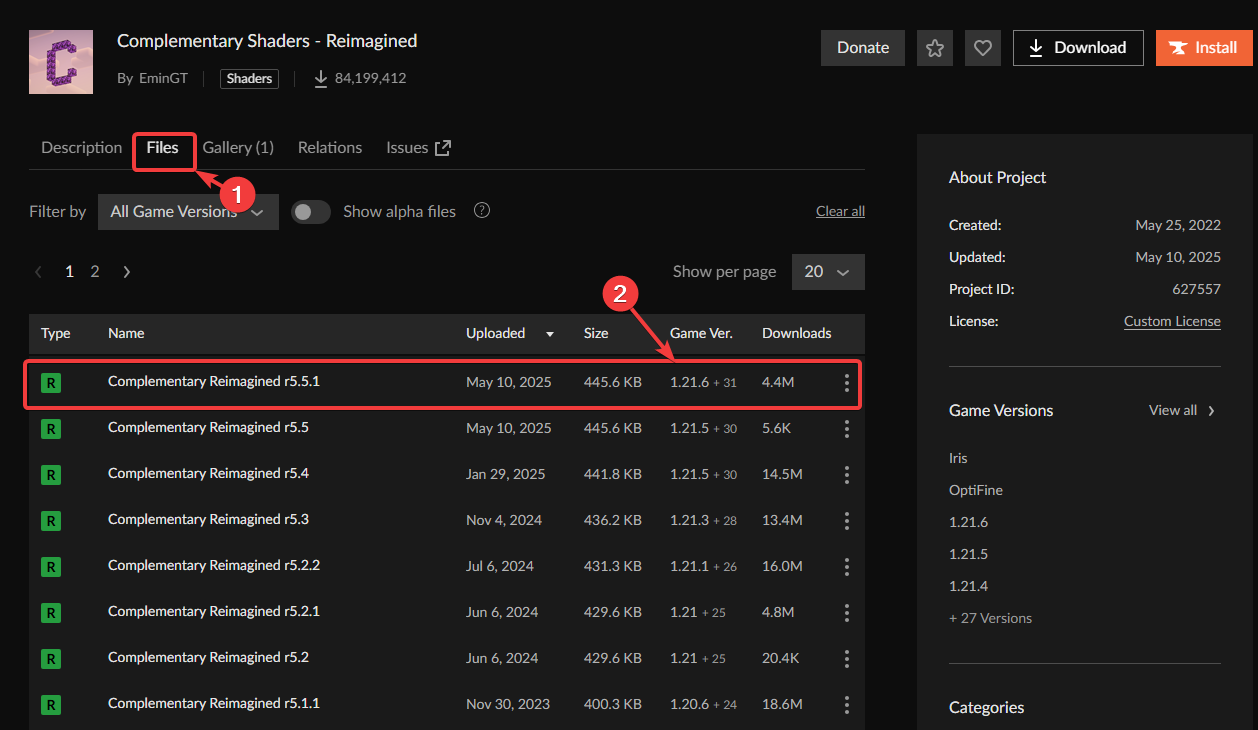Open more options for r5.2.2 row
The height and width of the screenshot is (730, 1258).
pyautogui.click(x=846, y=567)
